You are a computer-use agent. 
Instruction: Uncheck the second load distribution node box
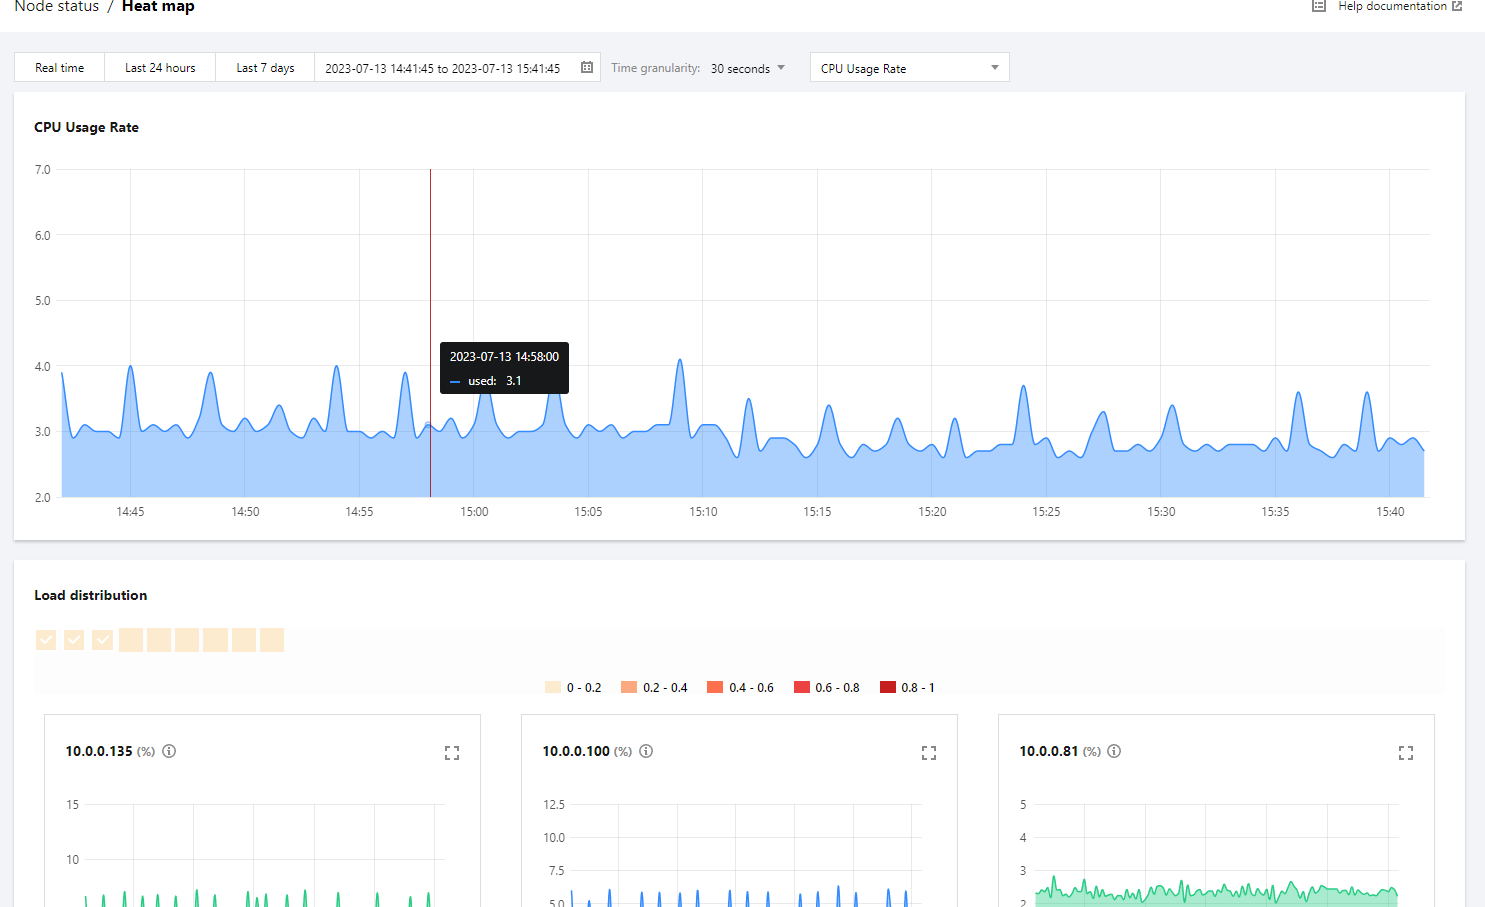click(x=74, y=640)
